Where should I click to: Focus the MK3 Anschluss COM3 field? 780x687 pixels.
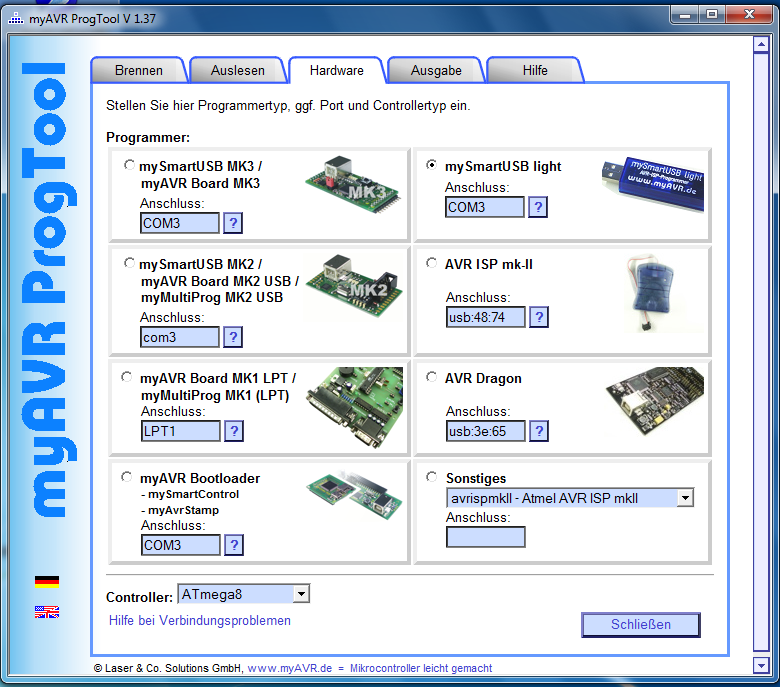tap(180, 223)
